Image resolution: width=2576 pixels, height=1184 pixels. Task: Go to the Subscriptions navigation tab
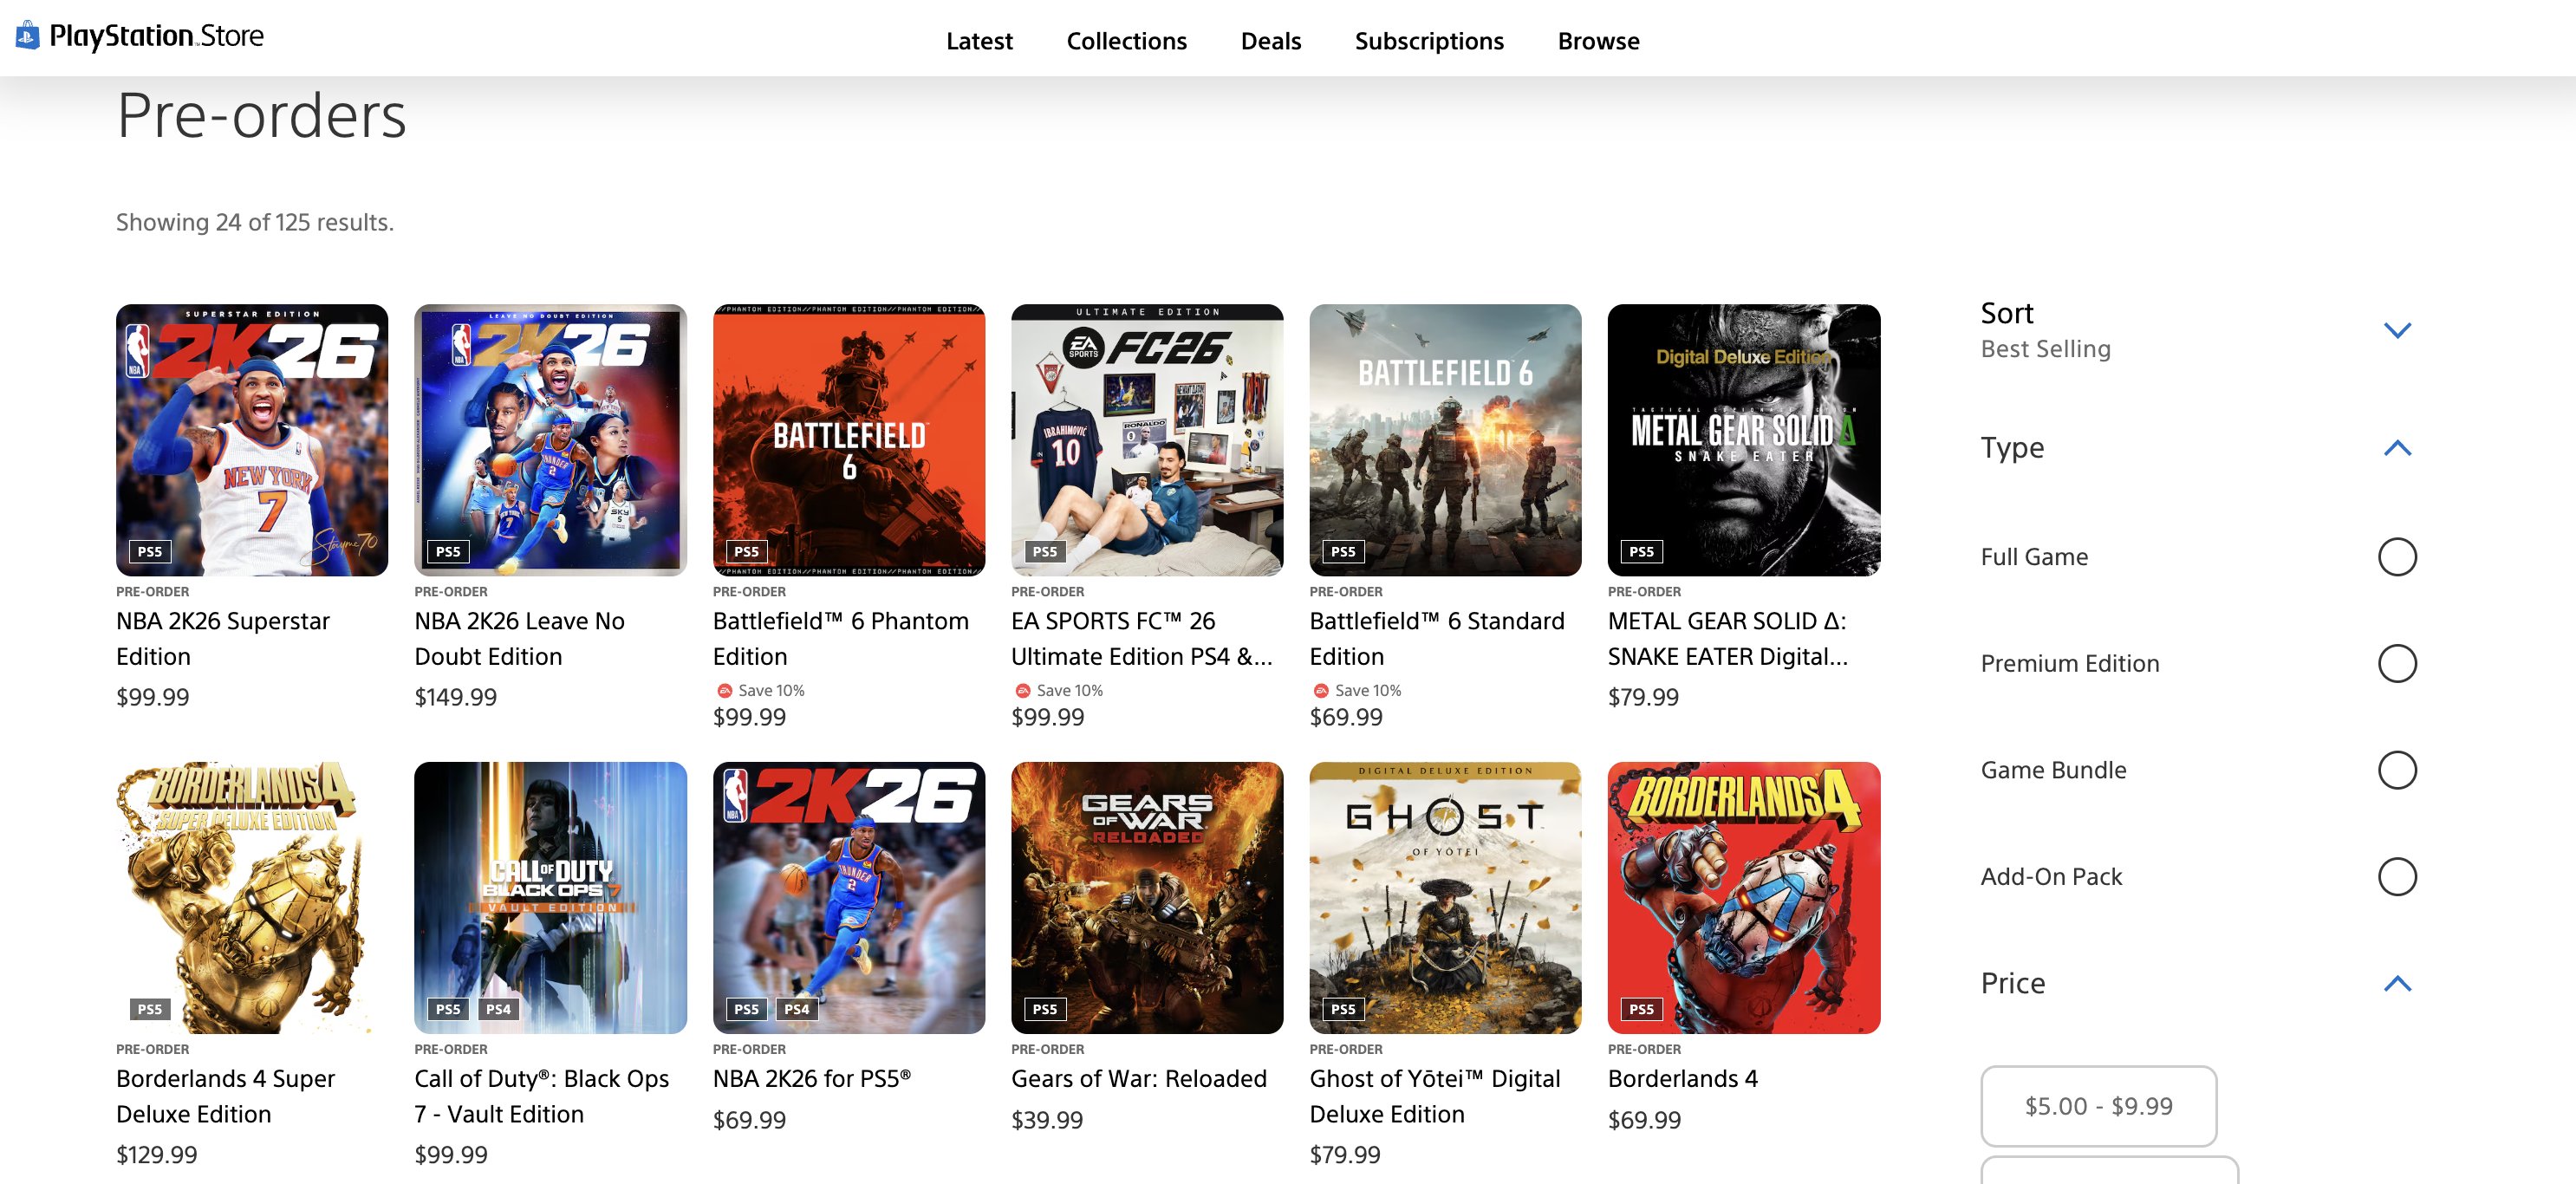pos(1428,41)
